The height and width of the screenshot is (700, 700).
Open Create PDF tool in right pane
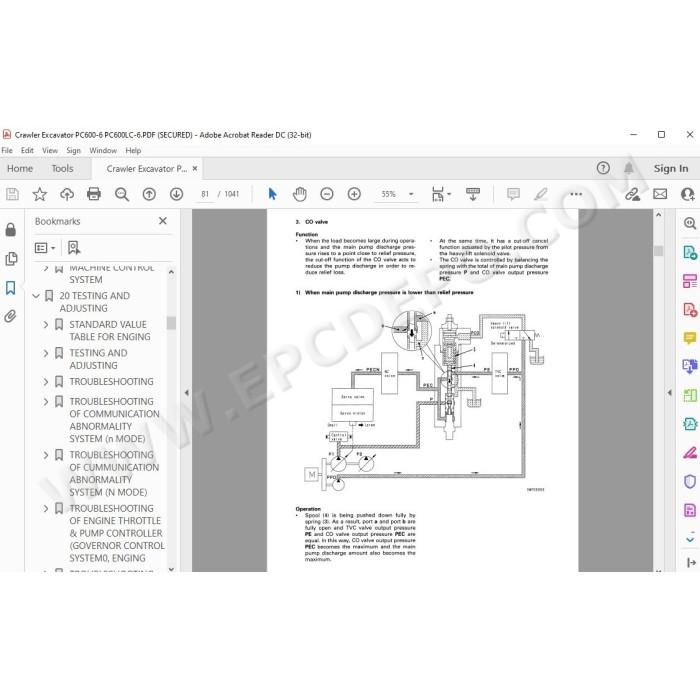(x=690, y=309)
